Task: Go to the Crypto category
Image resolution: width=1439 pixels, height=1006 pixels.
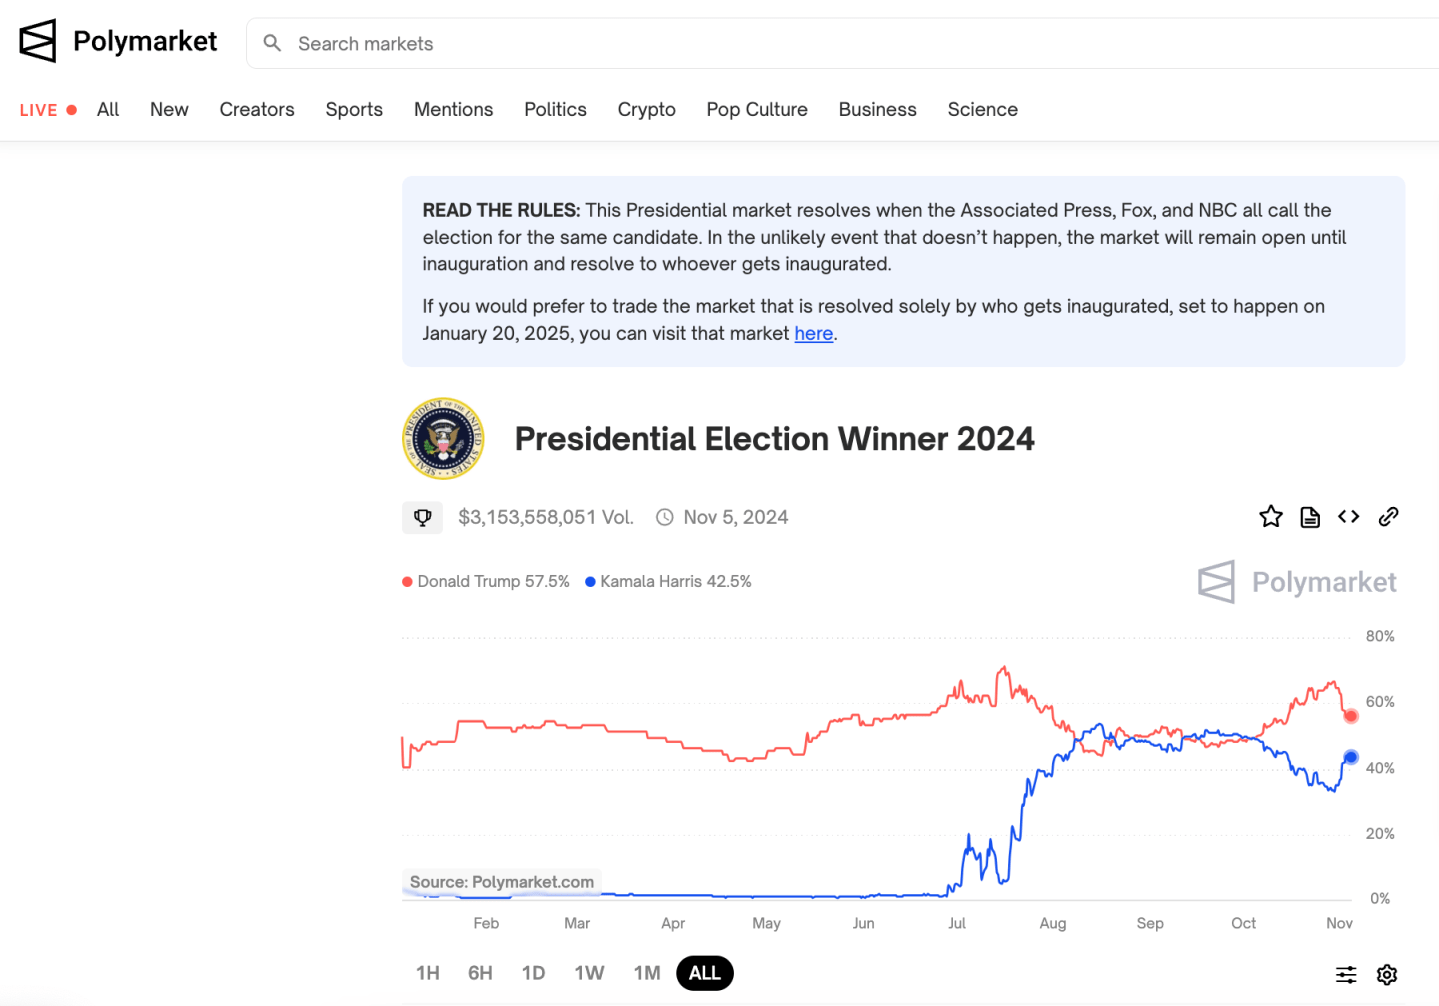Action: tap(646, 110)
